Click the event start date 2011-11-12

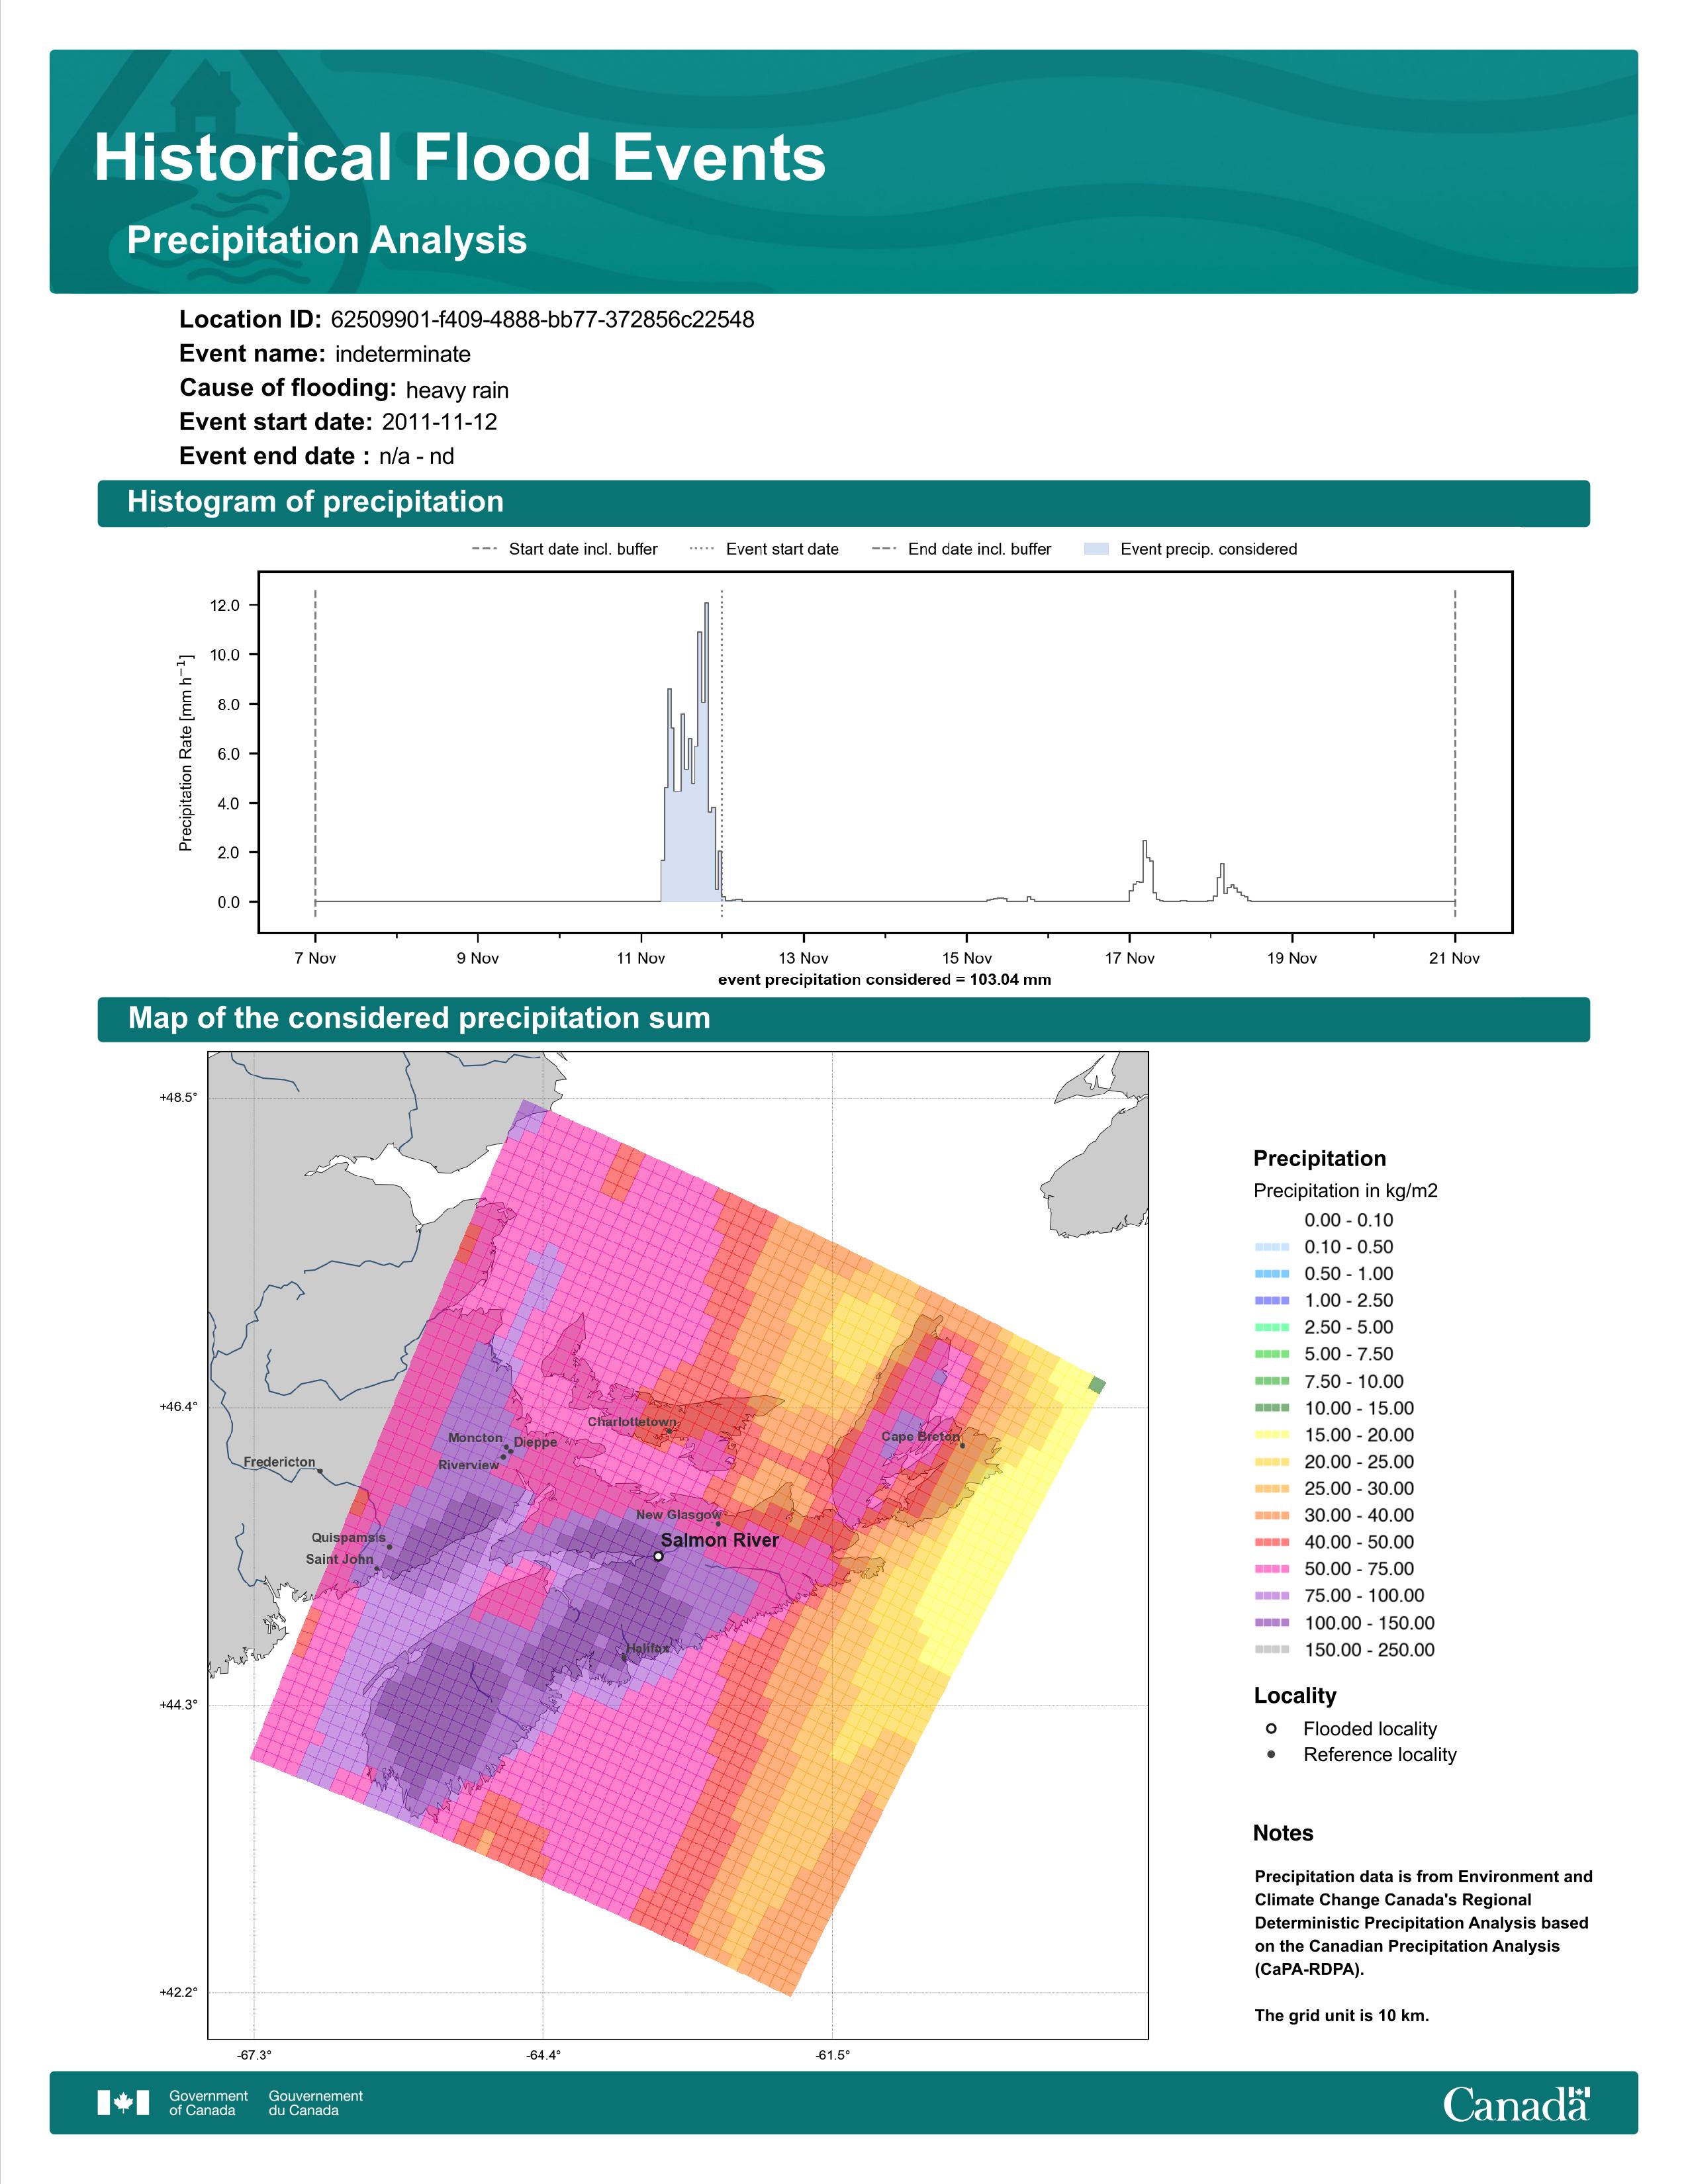439,422
